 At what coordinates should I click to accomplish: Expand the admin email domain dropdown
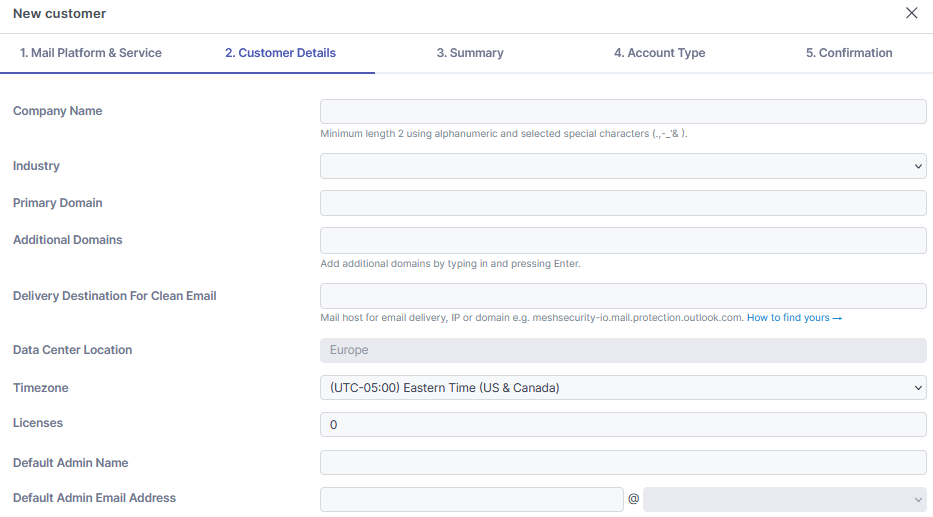pos(785,499)
